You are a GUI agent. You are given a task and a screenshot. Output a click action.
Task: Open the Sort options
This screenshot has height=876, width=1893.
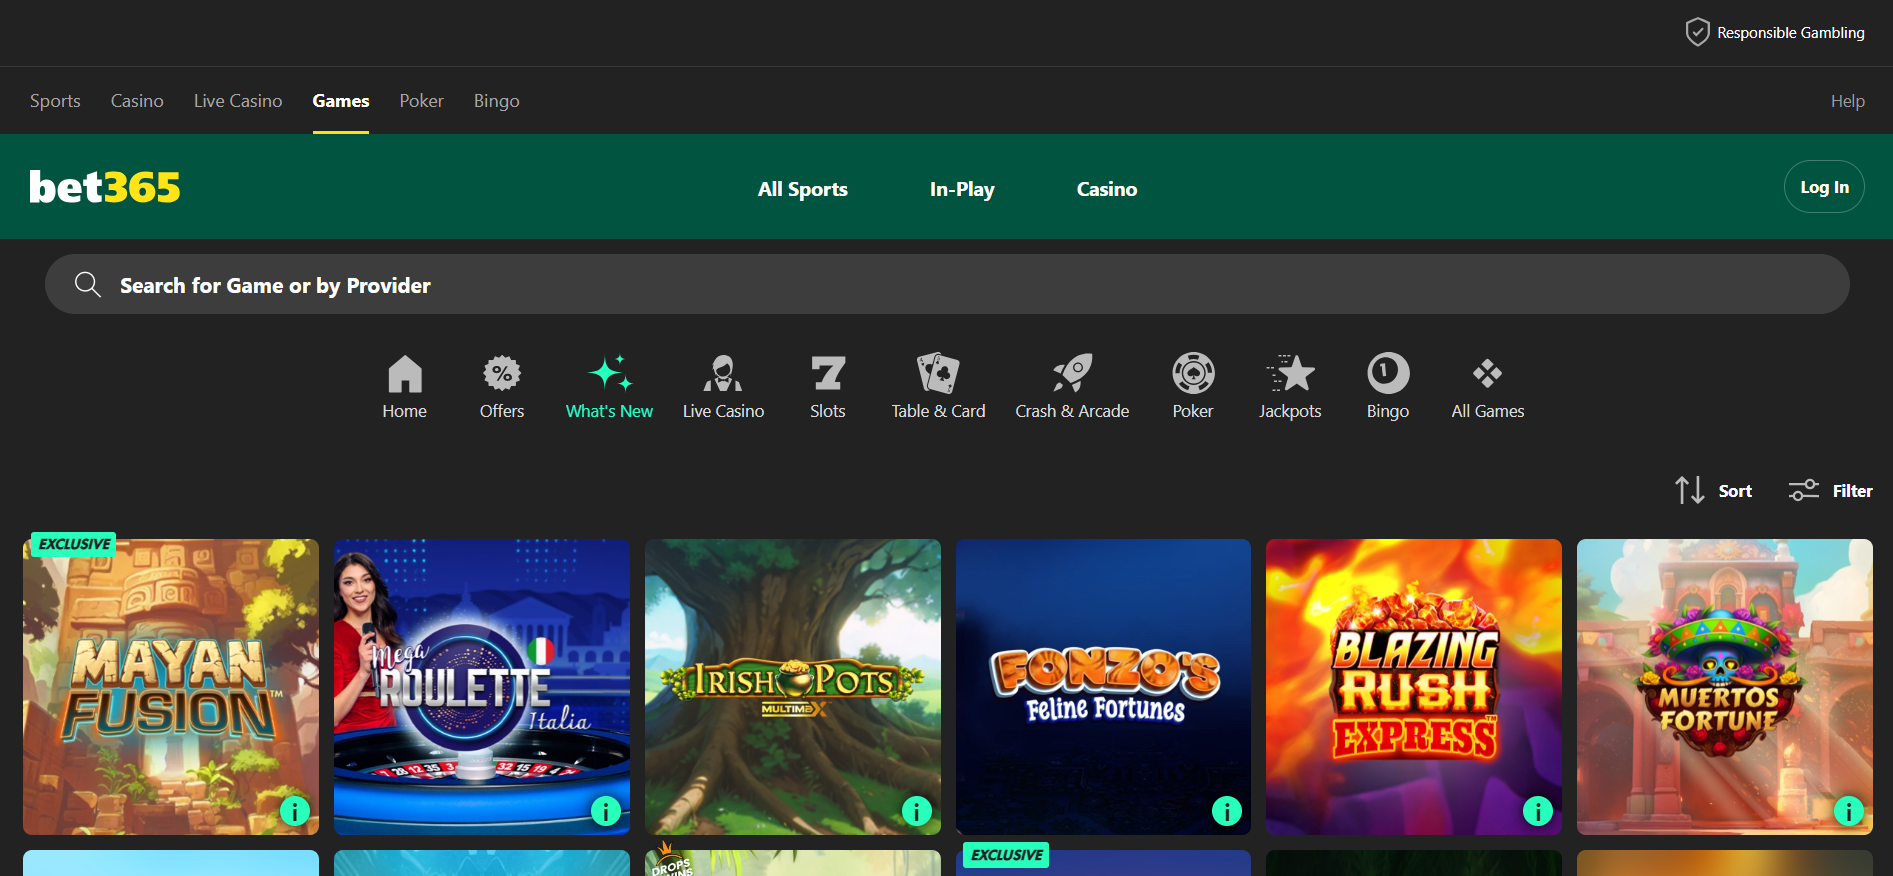(x=1714, y=491)
